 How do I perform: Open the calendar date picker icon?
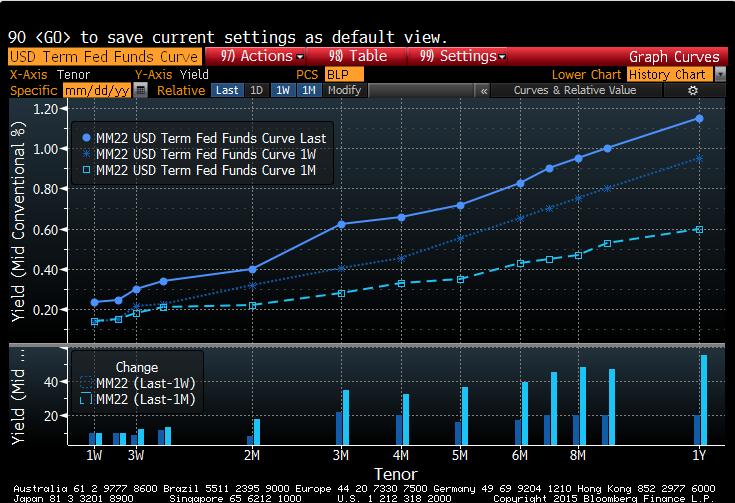pyautogui.click(x=140, y=90)
